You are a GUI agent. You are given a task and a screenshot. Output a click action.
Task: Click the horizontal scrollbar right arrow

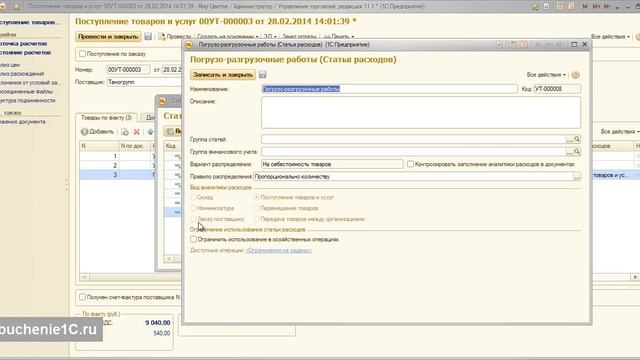[x=635, y=277]
